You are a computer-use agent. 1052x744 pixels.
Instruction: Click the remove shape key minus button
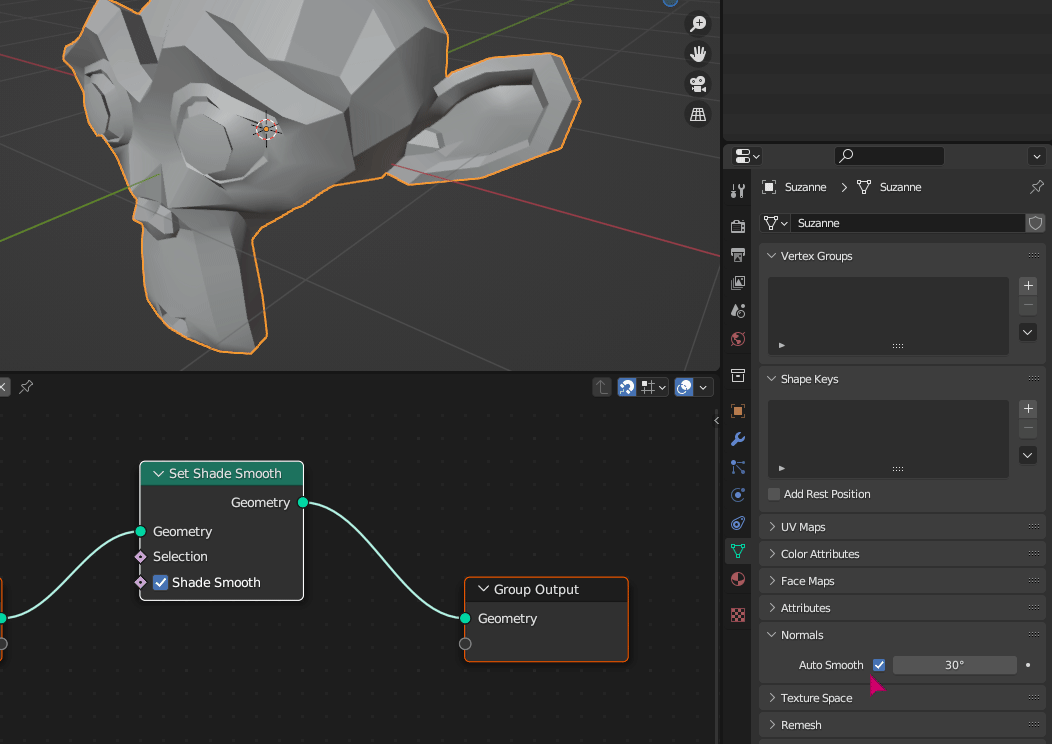coord(1028,428)
